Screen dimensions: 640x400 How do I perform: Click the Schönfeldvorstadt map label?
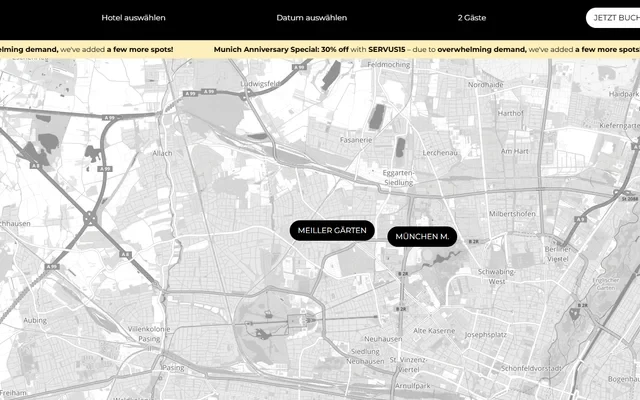(x=531, y=368)
